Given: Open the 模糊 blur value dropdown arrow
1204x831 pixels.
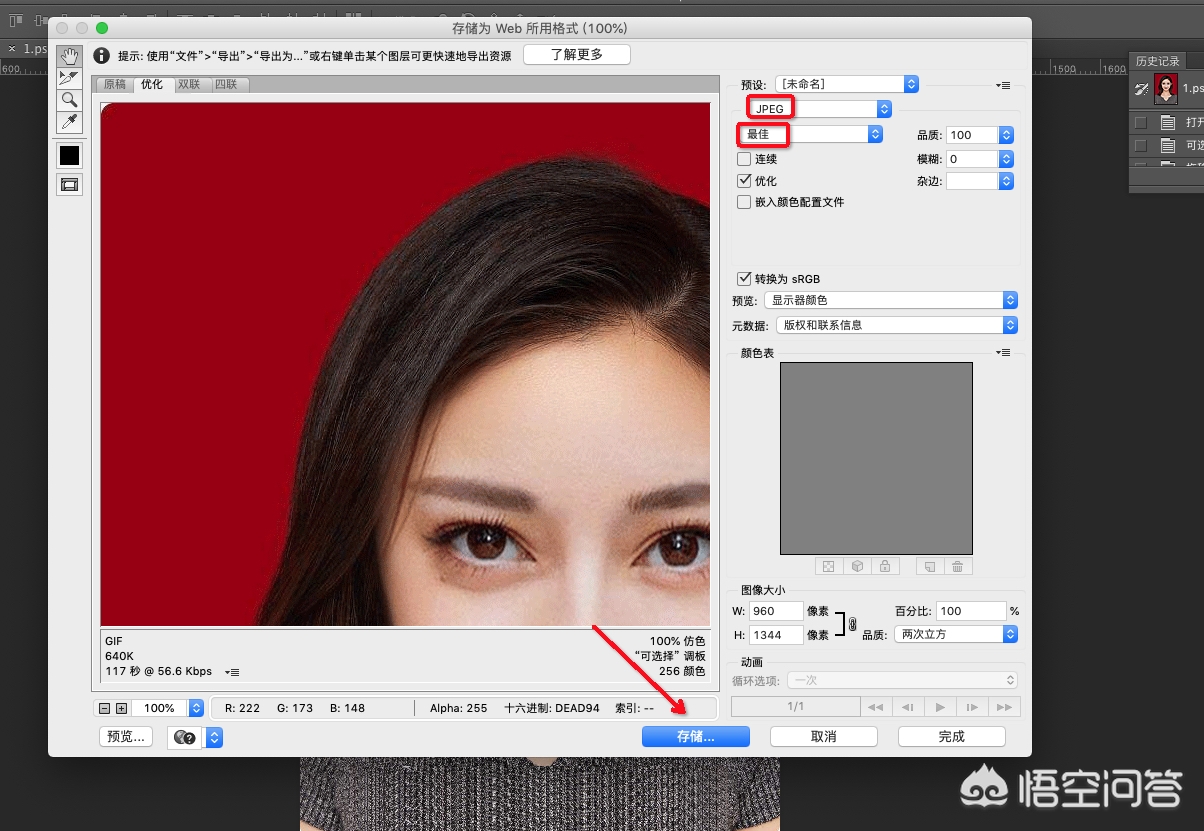Looking at the screenshot, I should (1007, 159).
